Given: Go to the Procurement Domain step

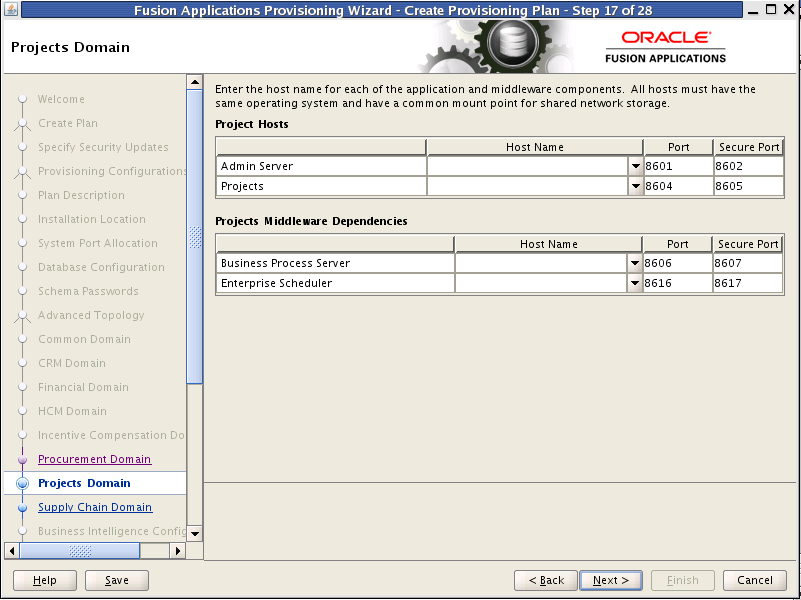Looking at the screenshot, I should coord(95,459).
